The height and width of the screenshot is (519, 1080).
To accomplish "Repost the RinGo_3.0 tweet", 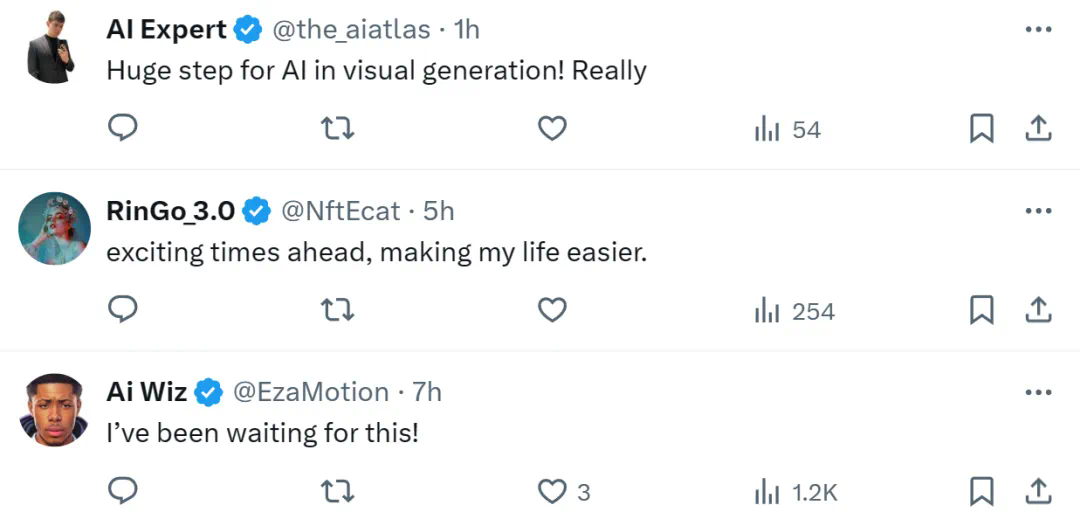I will pyautogui.click(x=337, y=311).
